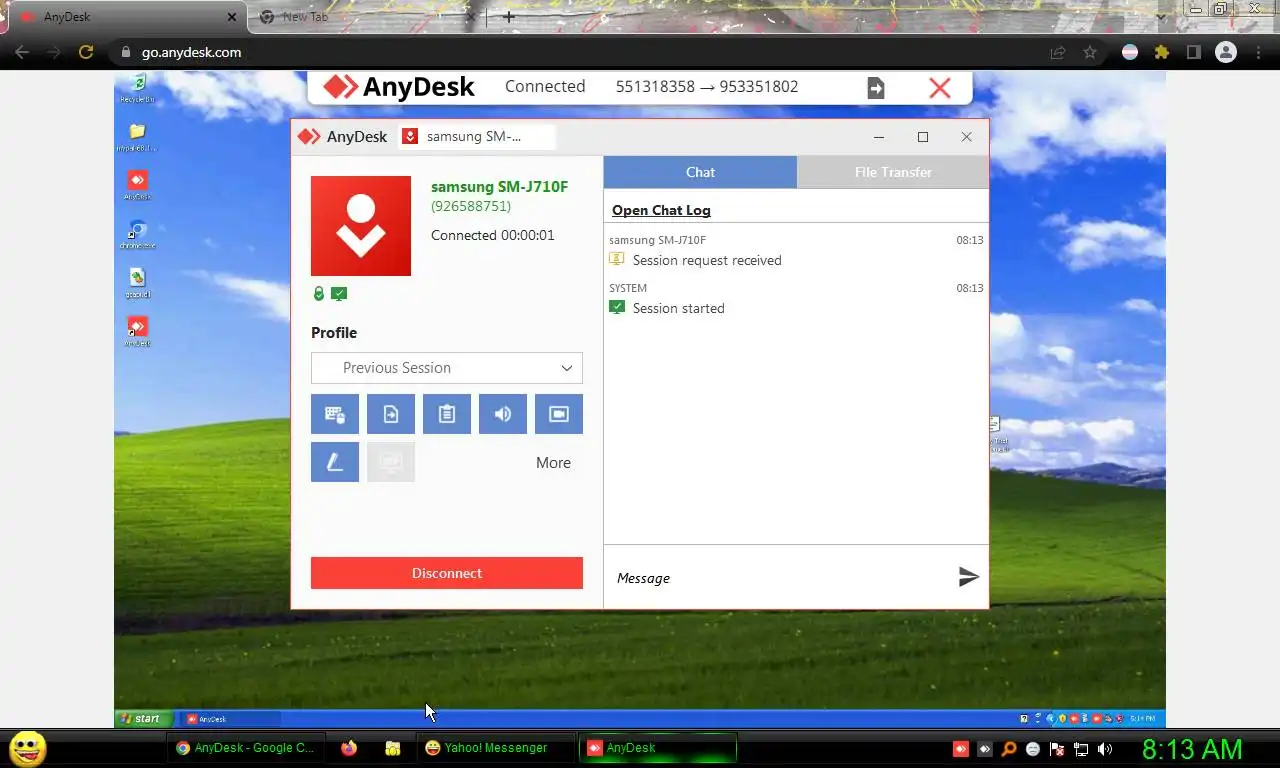Click green monitor status icon under avatar
Viewport: 1280px width, 768px height.
coord(339,294)
